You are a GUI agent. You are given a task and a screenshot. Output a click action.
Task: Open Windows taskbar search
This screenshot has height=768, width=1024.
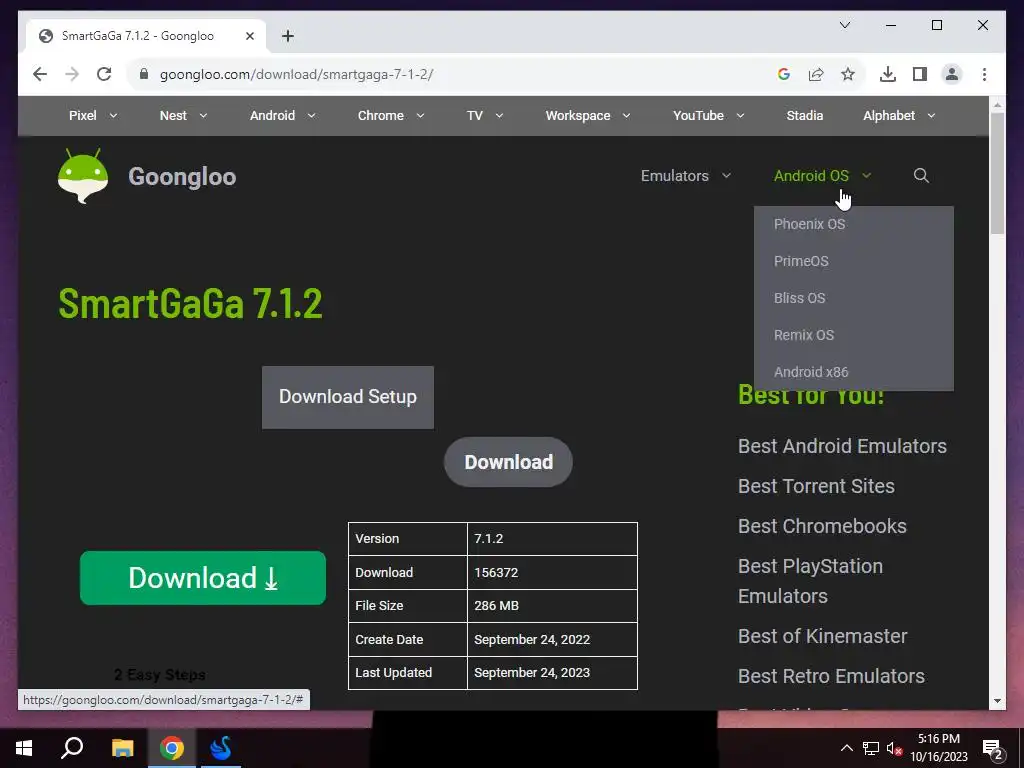[72, 748]
